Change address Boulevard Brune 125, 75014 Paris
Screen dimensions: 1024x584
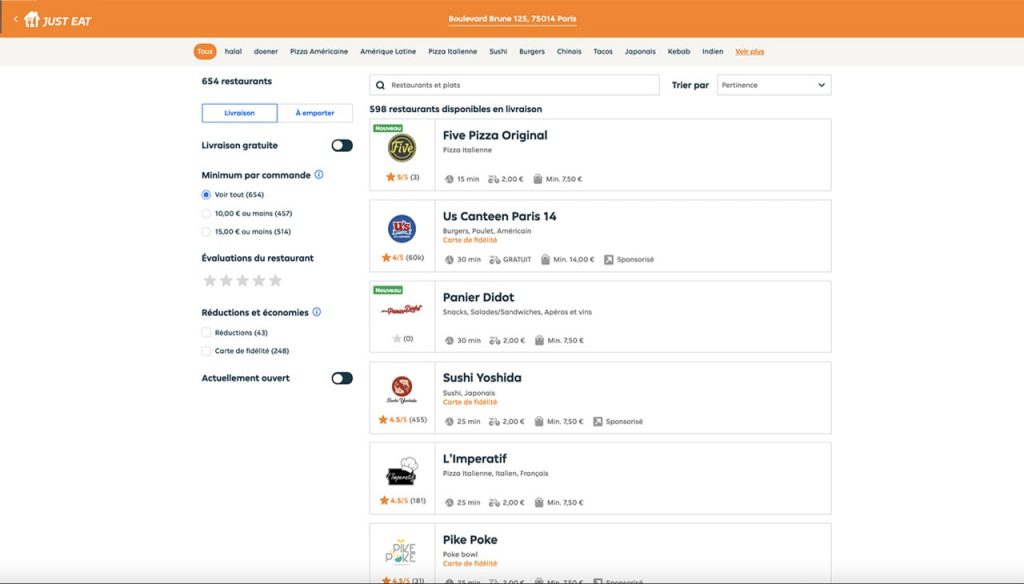pos(513,19)
